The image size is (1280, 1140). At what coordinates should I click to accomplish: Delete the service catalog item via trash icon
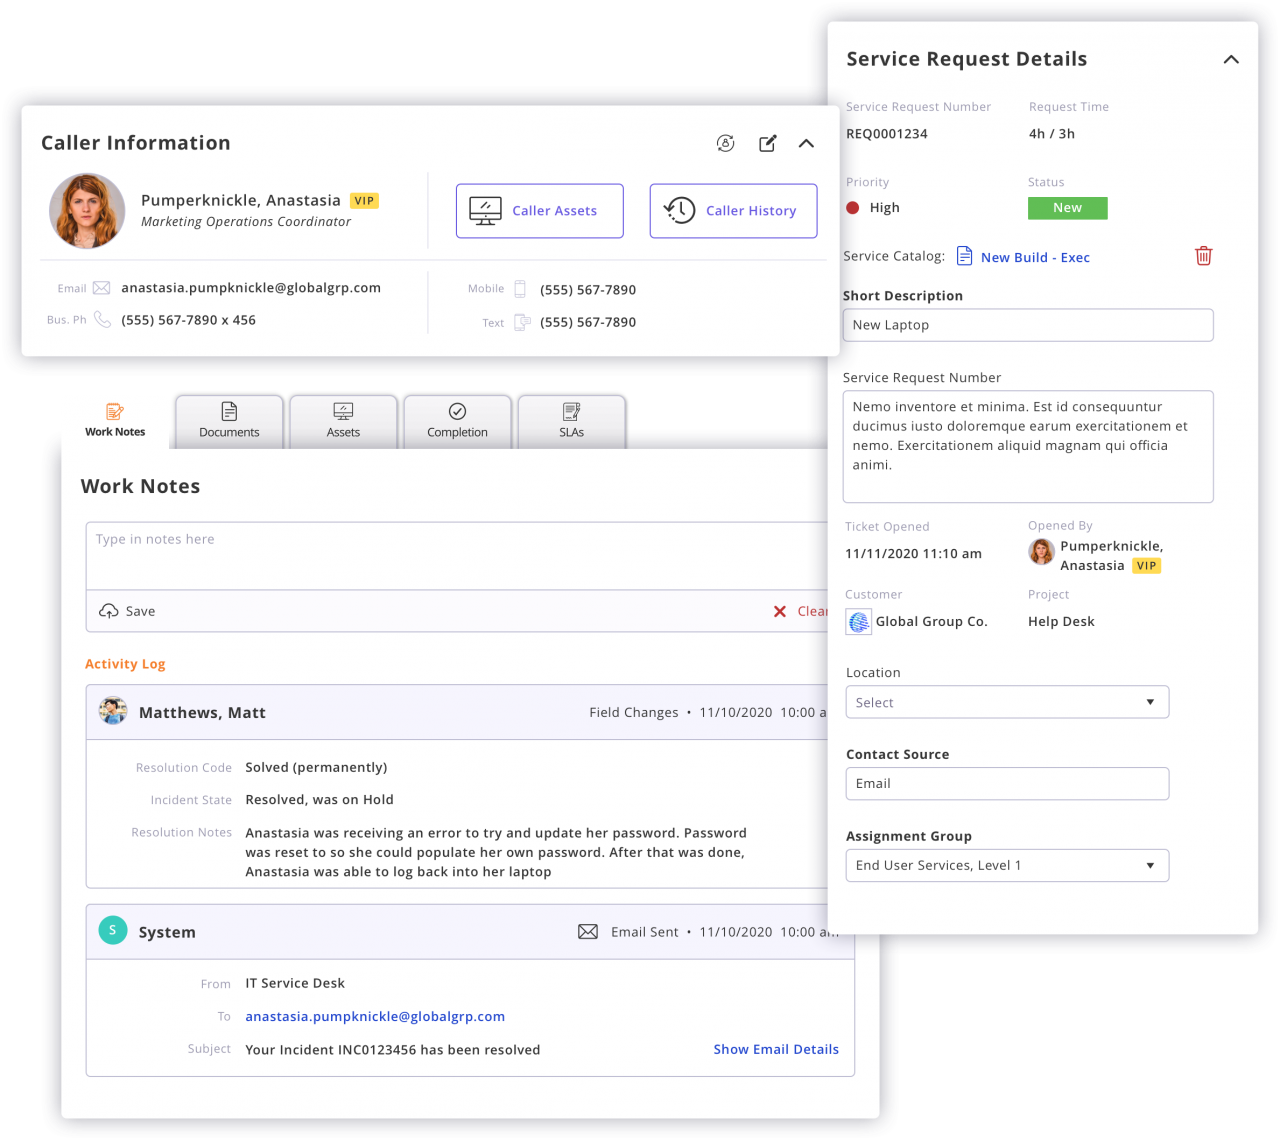(x=1203, y=256)
